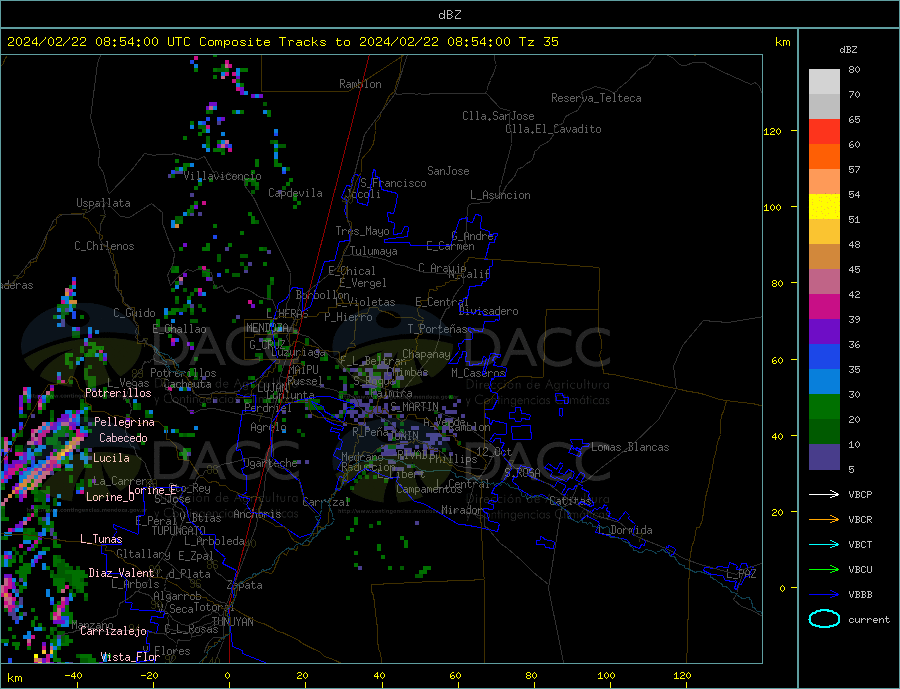Viewport: 900px width, 689px height.
Task: Click the 'Tulumaya' place label
Action: tap(374, 251)
